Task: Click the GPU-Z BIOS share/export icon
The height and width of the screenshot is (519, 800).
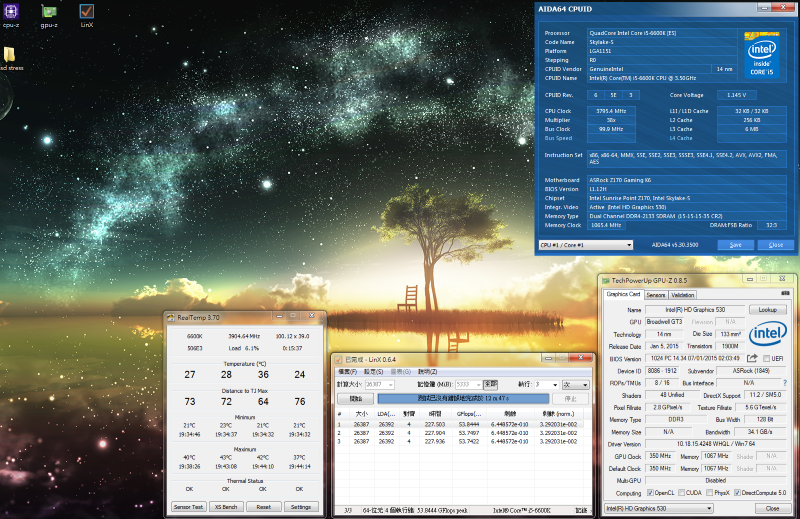Action: (752, 358)
